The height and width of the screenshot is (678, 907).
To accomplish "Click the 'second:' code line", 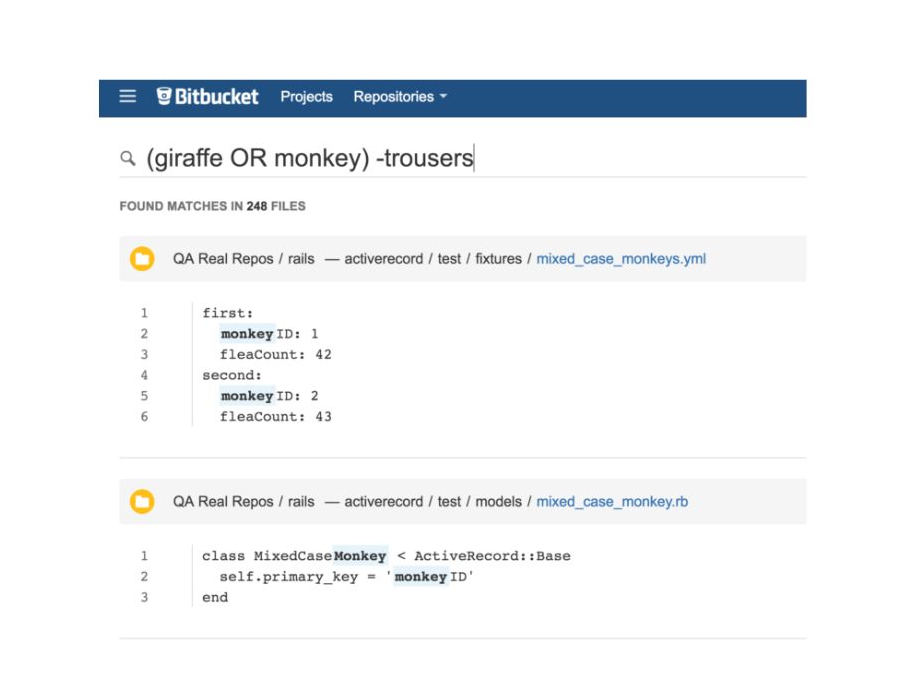I will (x=231, y=375).
